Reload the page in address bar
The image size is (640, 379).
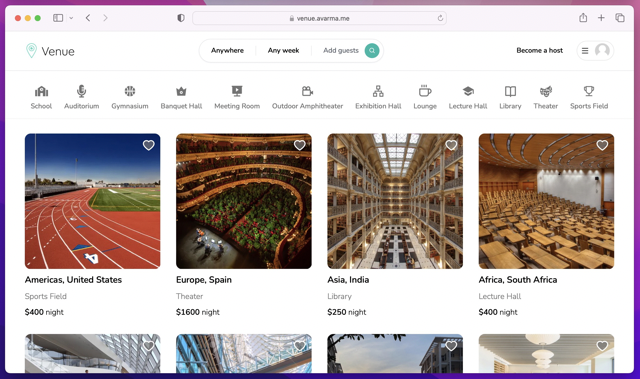coord(440,18)
